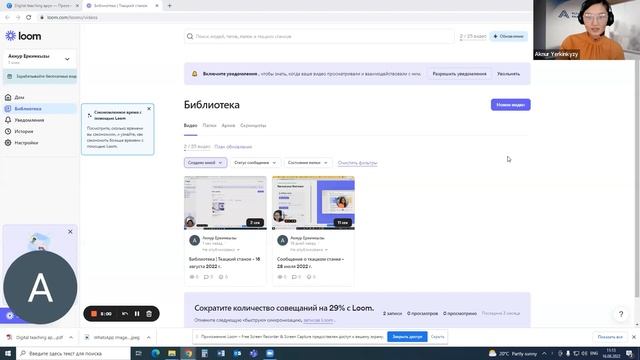Reload the page
Image resolution: width=640 pixels, height=360 pixels.
tap(29, 18)
